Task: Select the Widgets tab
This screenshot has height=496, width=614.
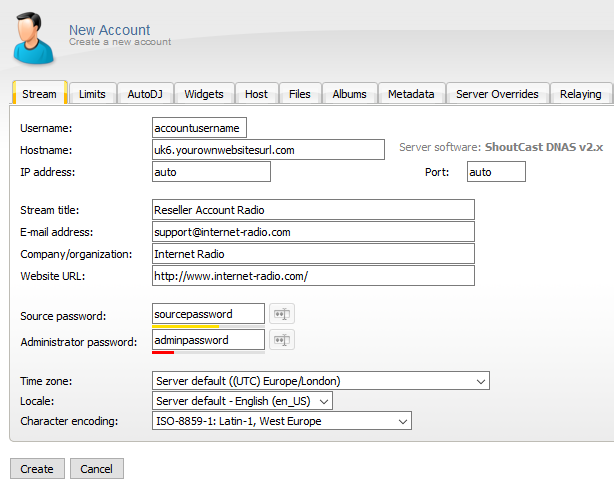Action: pos(204,94)
